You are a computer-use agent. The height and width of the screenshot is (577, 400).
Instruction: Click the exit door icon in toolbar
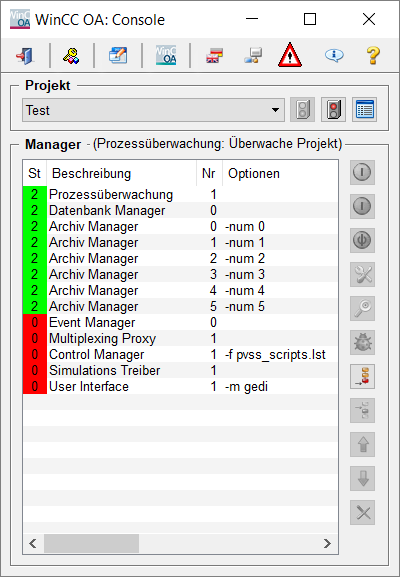pyautogui.click(x=25, y=56)
